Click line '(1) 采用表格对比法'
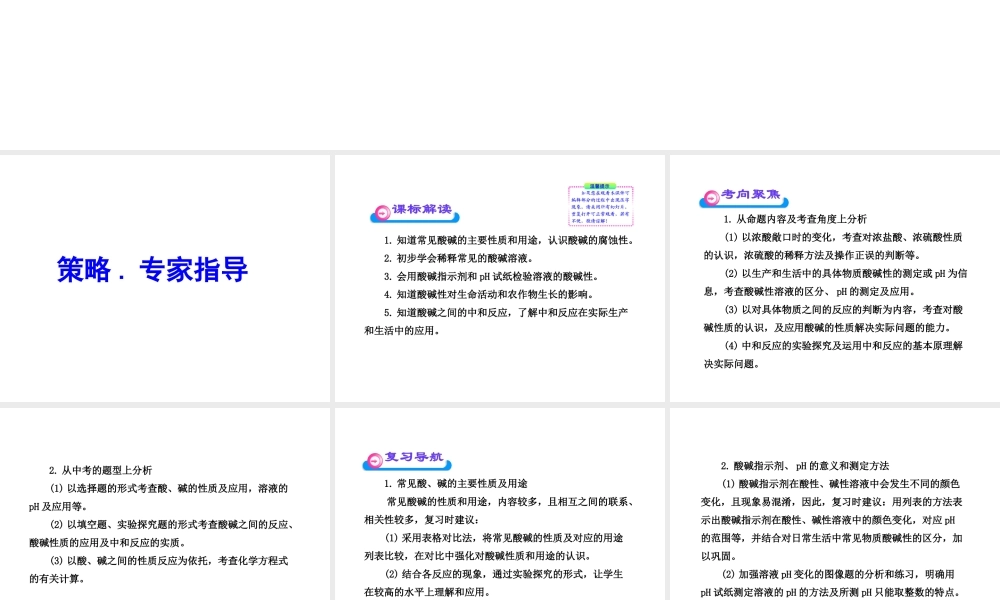The image size is (1000, 600). coord(504,538)
